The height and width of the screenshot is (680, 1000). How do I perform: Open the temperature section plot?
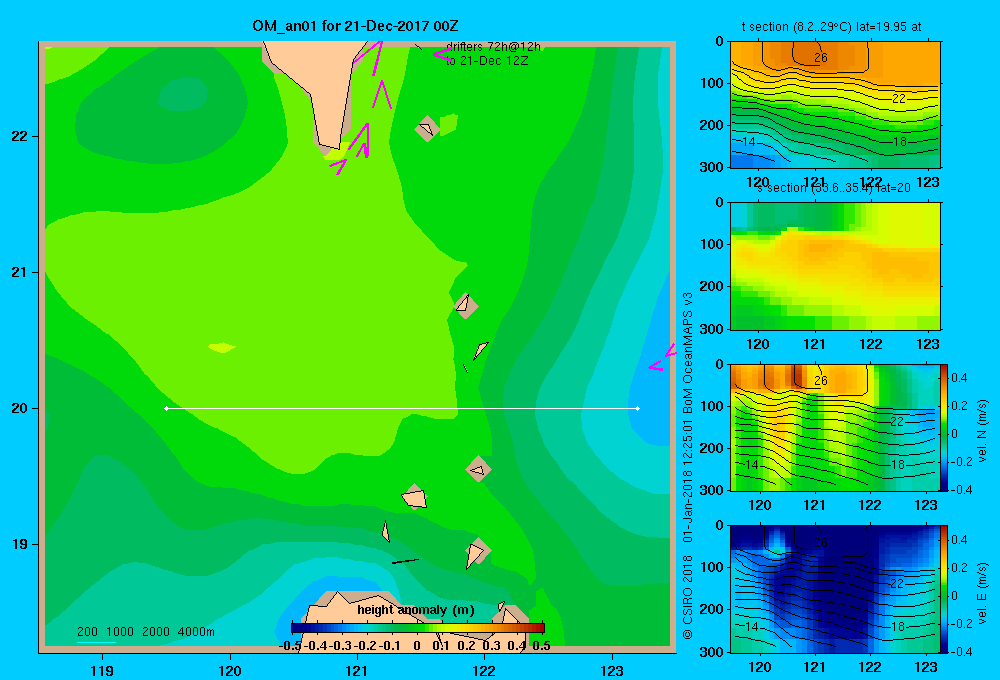pyautogui.click(x=835, y=105)
